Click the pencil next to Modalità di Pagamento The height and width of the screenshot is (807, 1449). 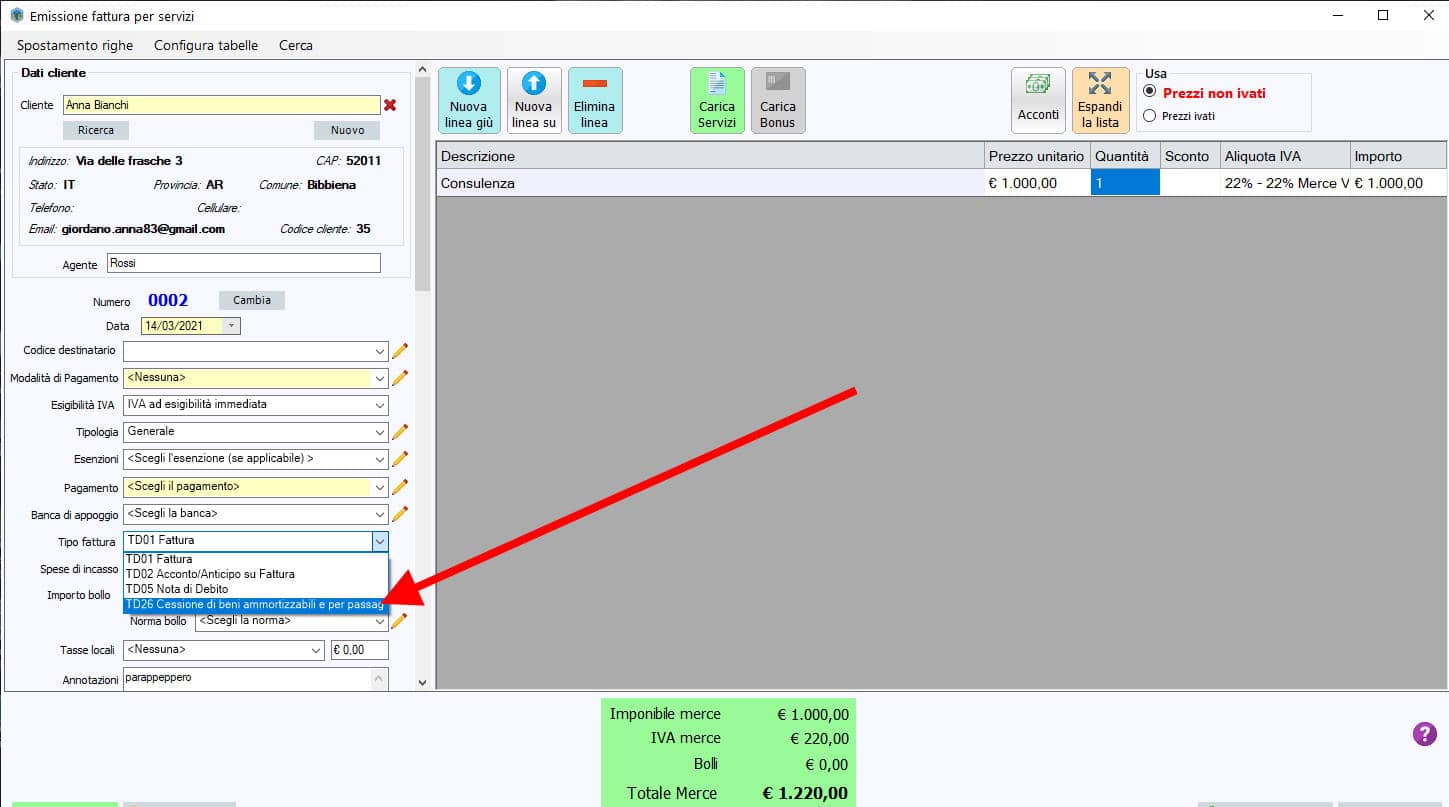click(x=400, y=378)
